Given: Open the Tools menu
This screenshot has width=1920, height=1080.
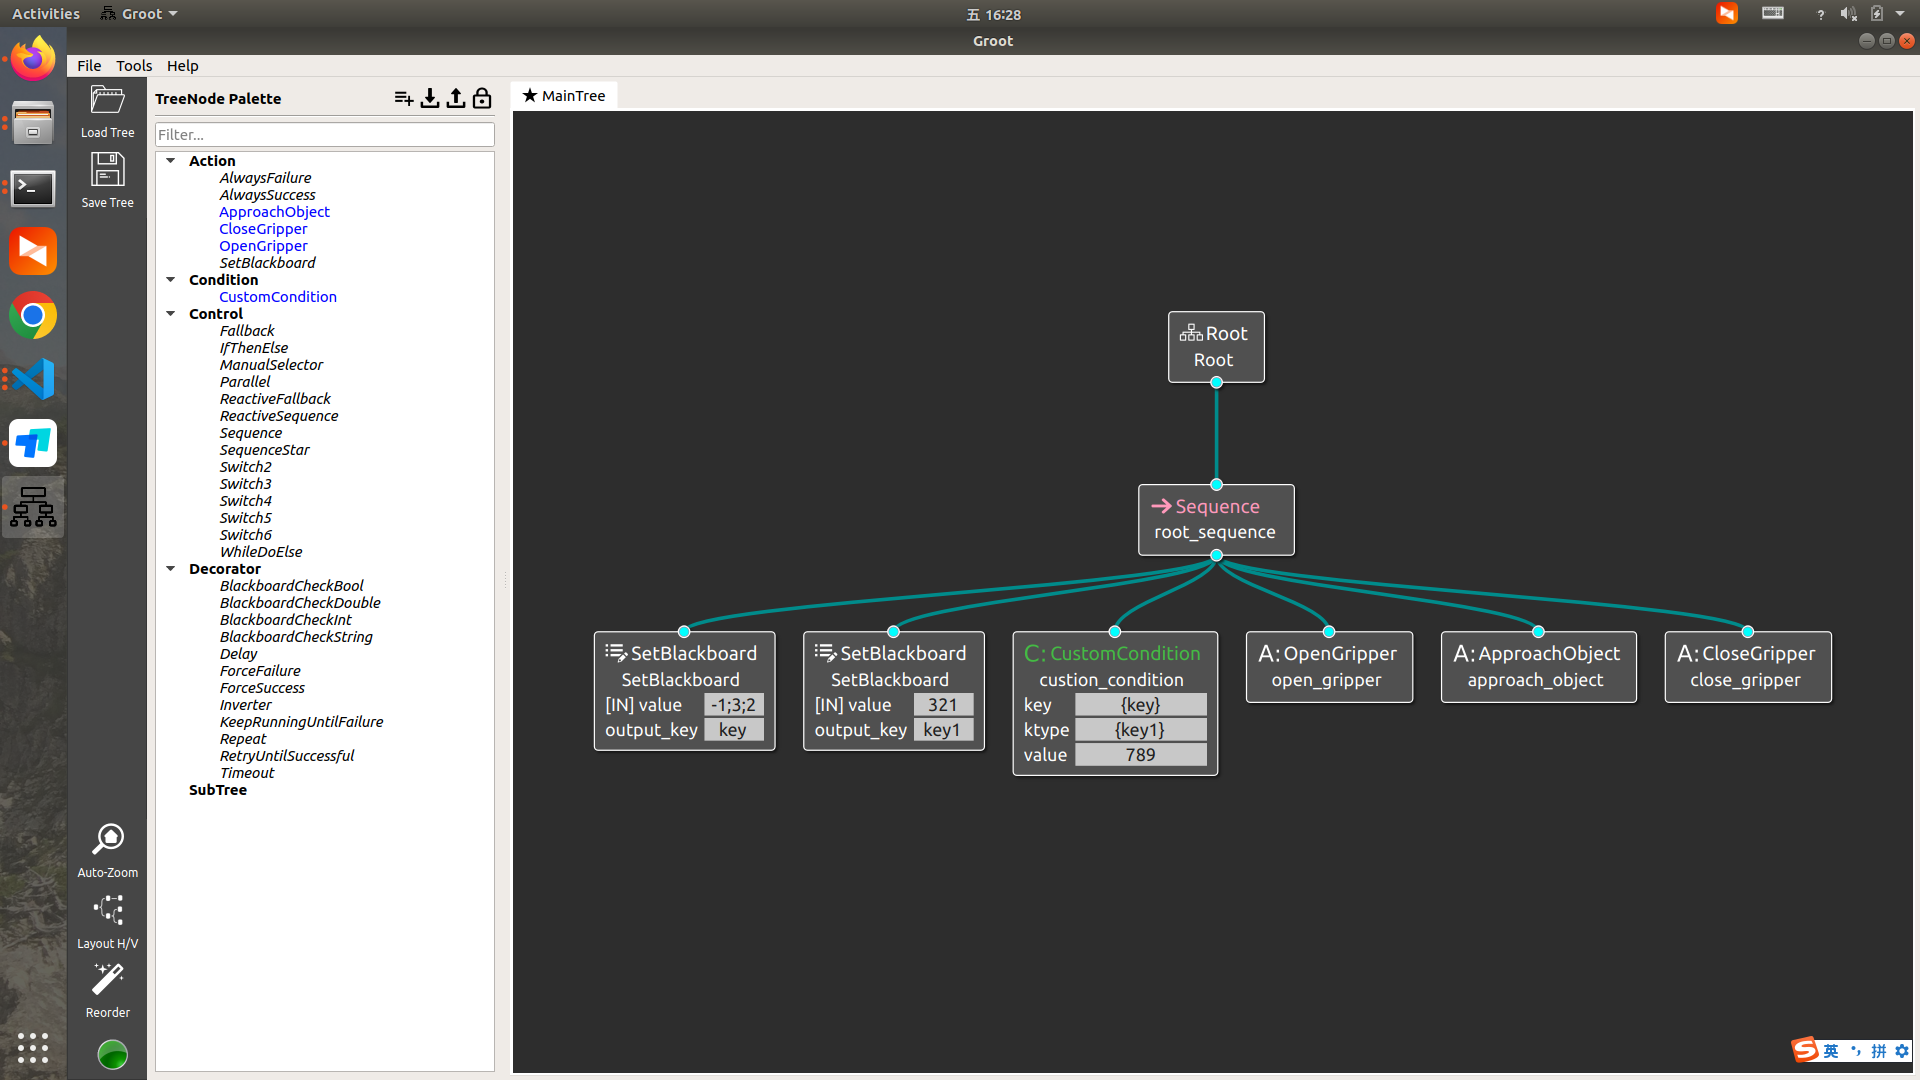Looking at the screenshot, I should [x=134, y=66].
